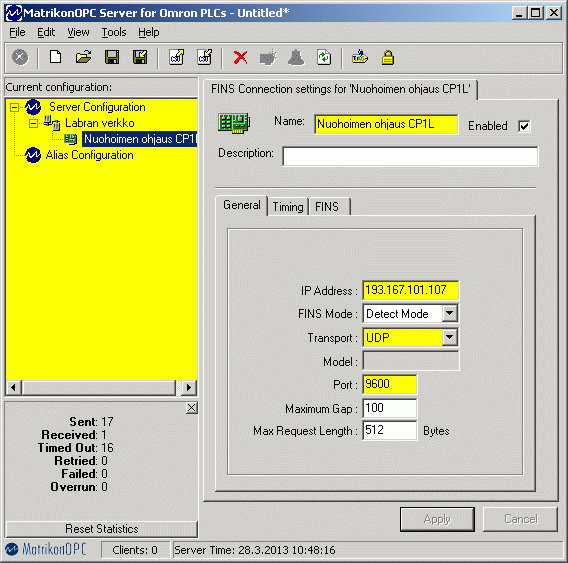Screen dimensions: 568x563
Task: Click the Name input field
Action: click(x=386, y=124)
